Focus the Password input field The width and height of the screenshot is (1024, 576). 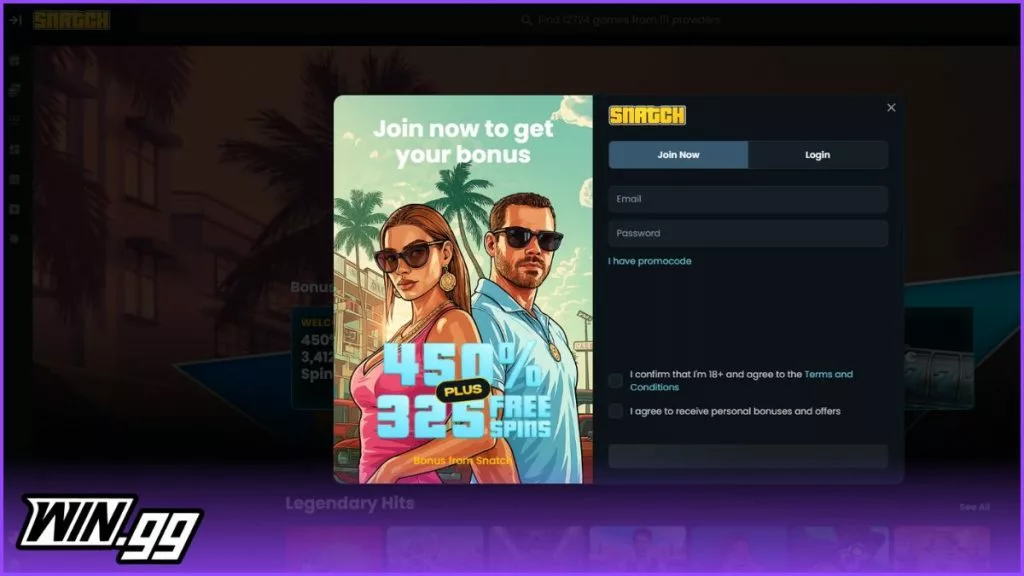[748, 233]
